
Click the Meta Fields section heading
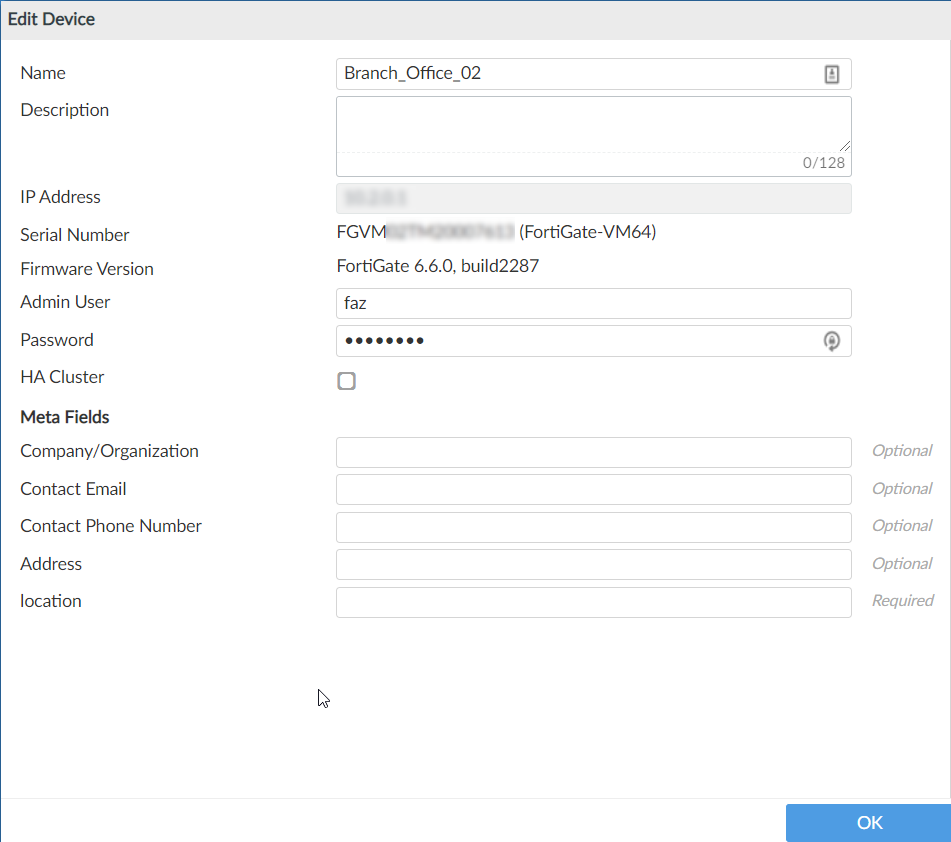pyautogui.click(x=65, y=417)
